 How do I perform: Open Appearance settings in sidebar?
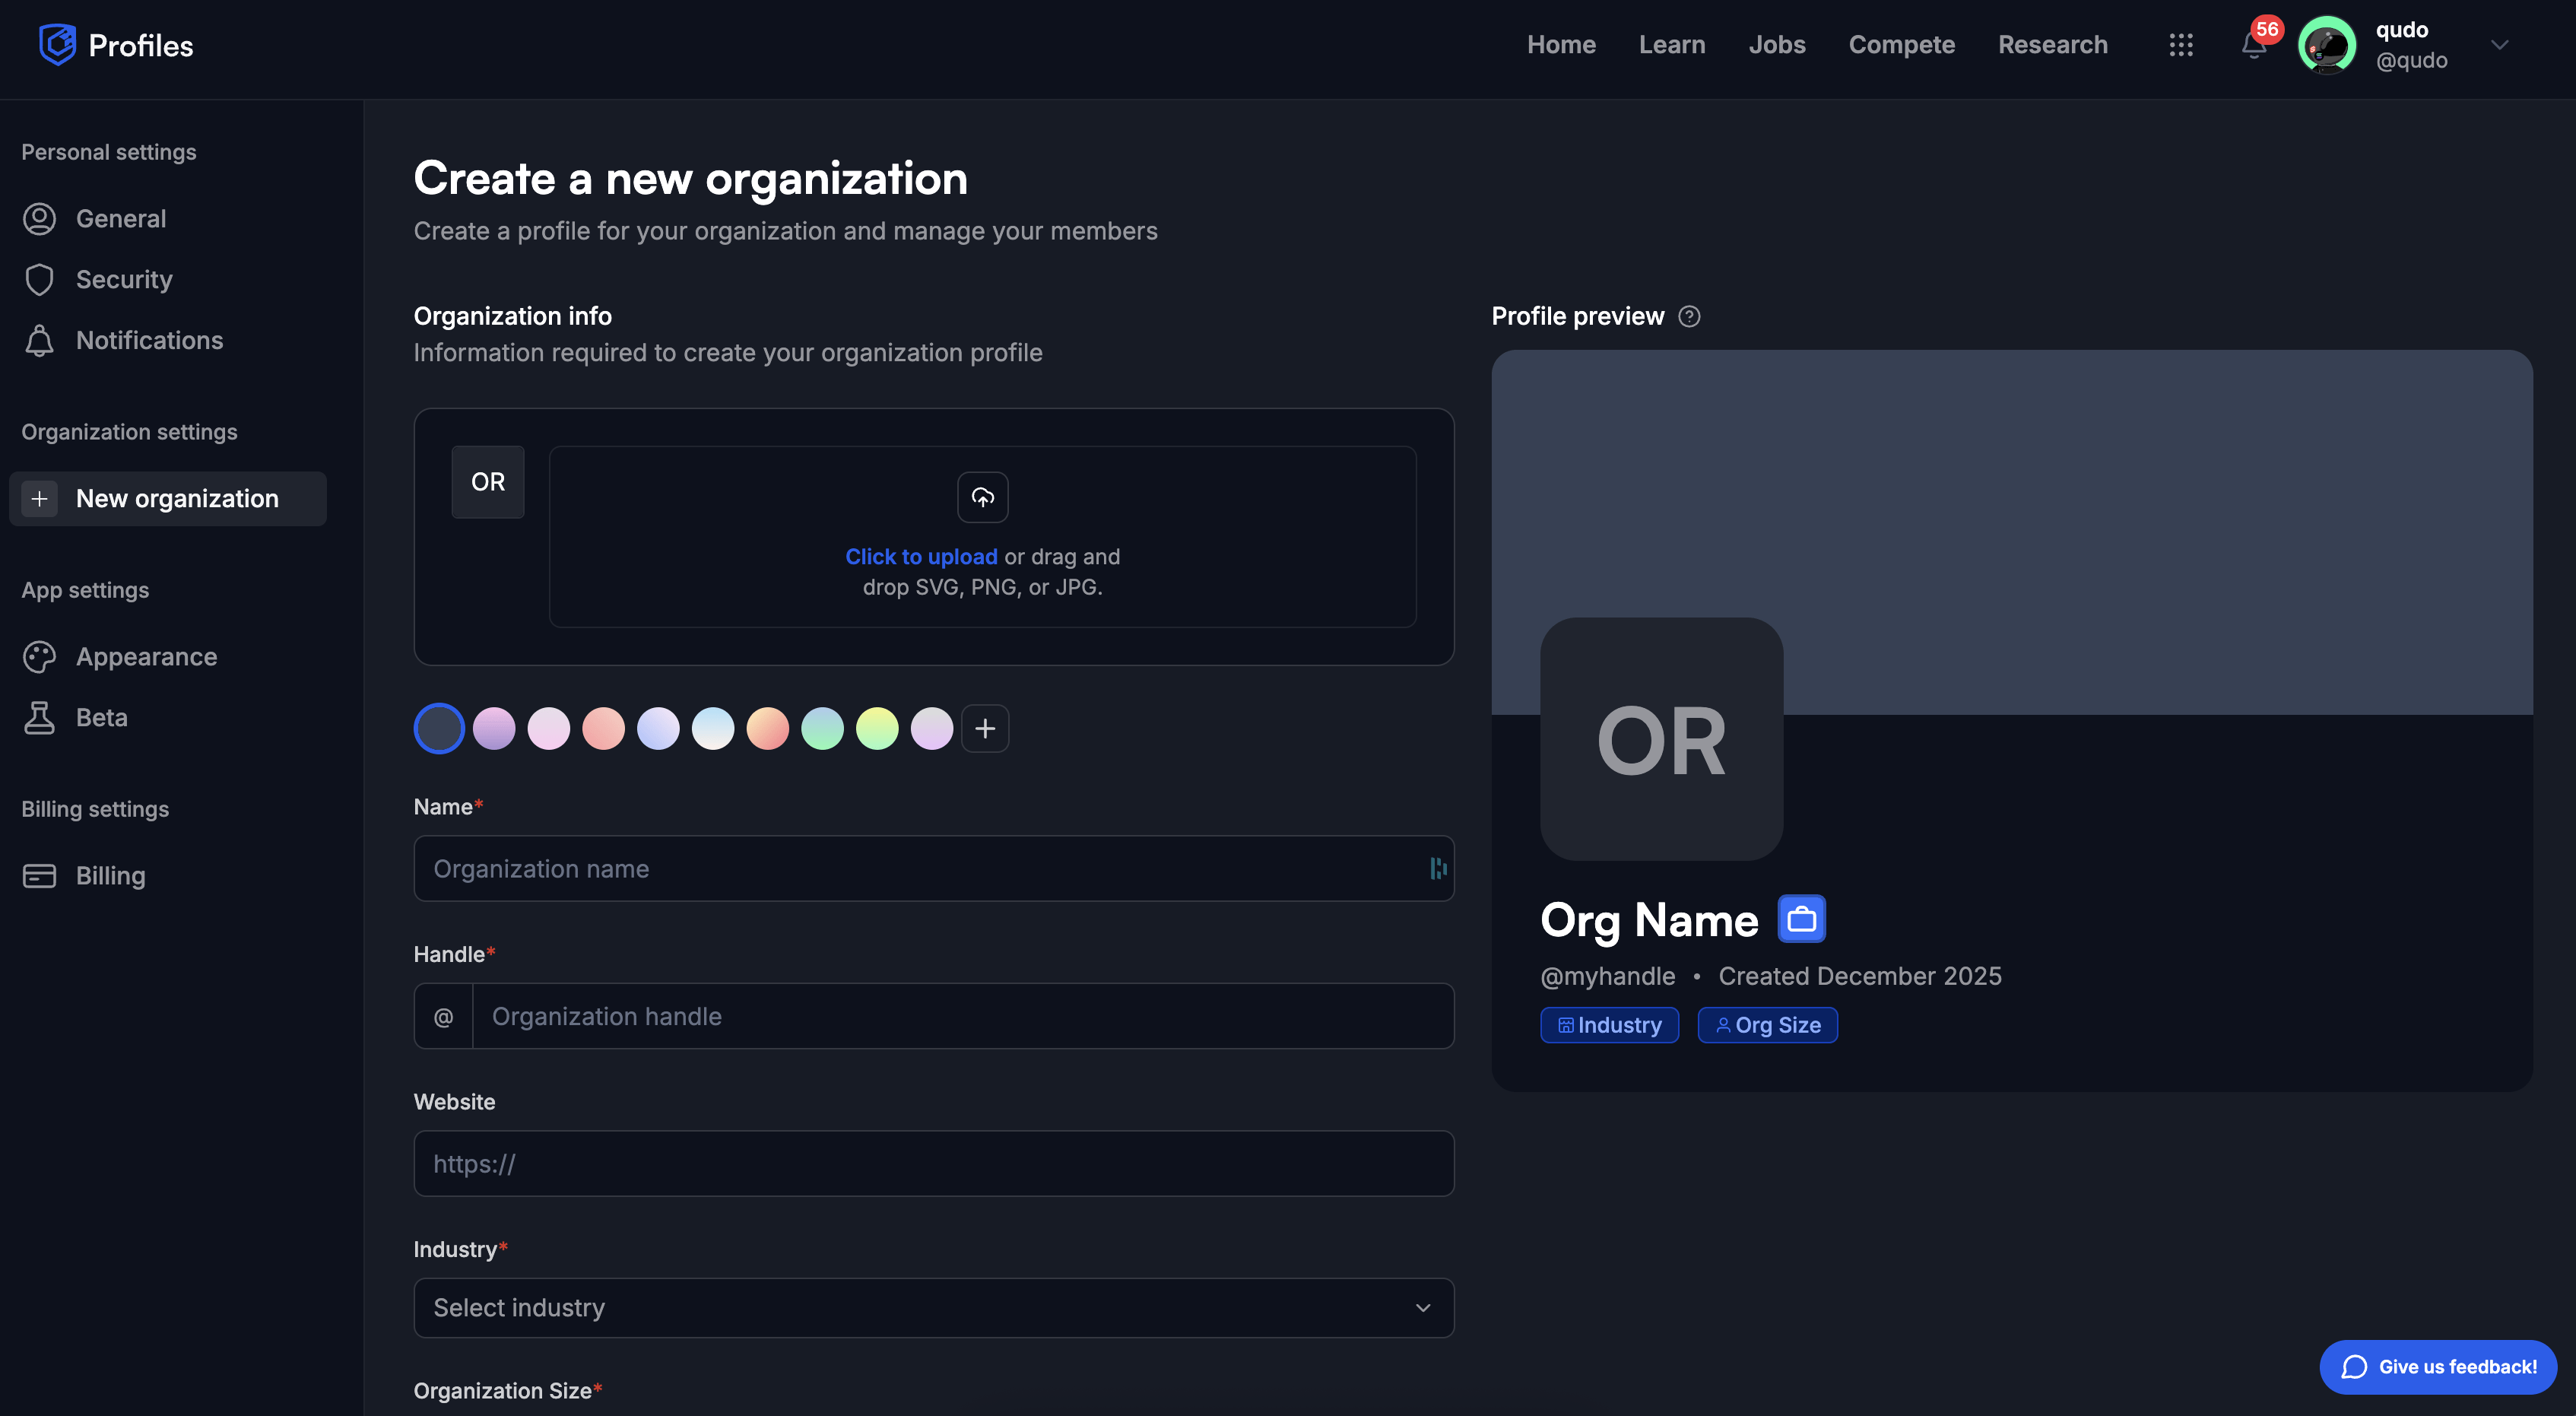pyautogui.click(x=146, y=657)
